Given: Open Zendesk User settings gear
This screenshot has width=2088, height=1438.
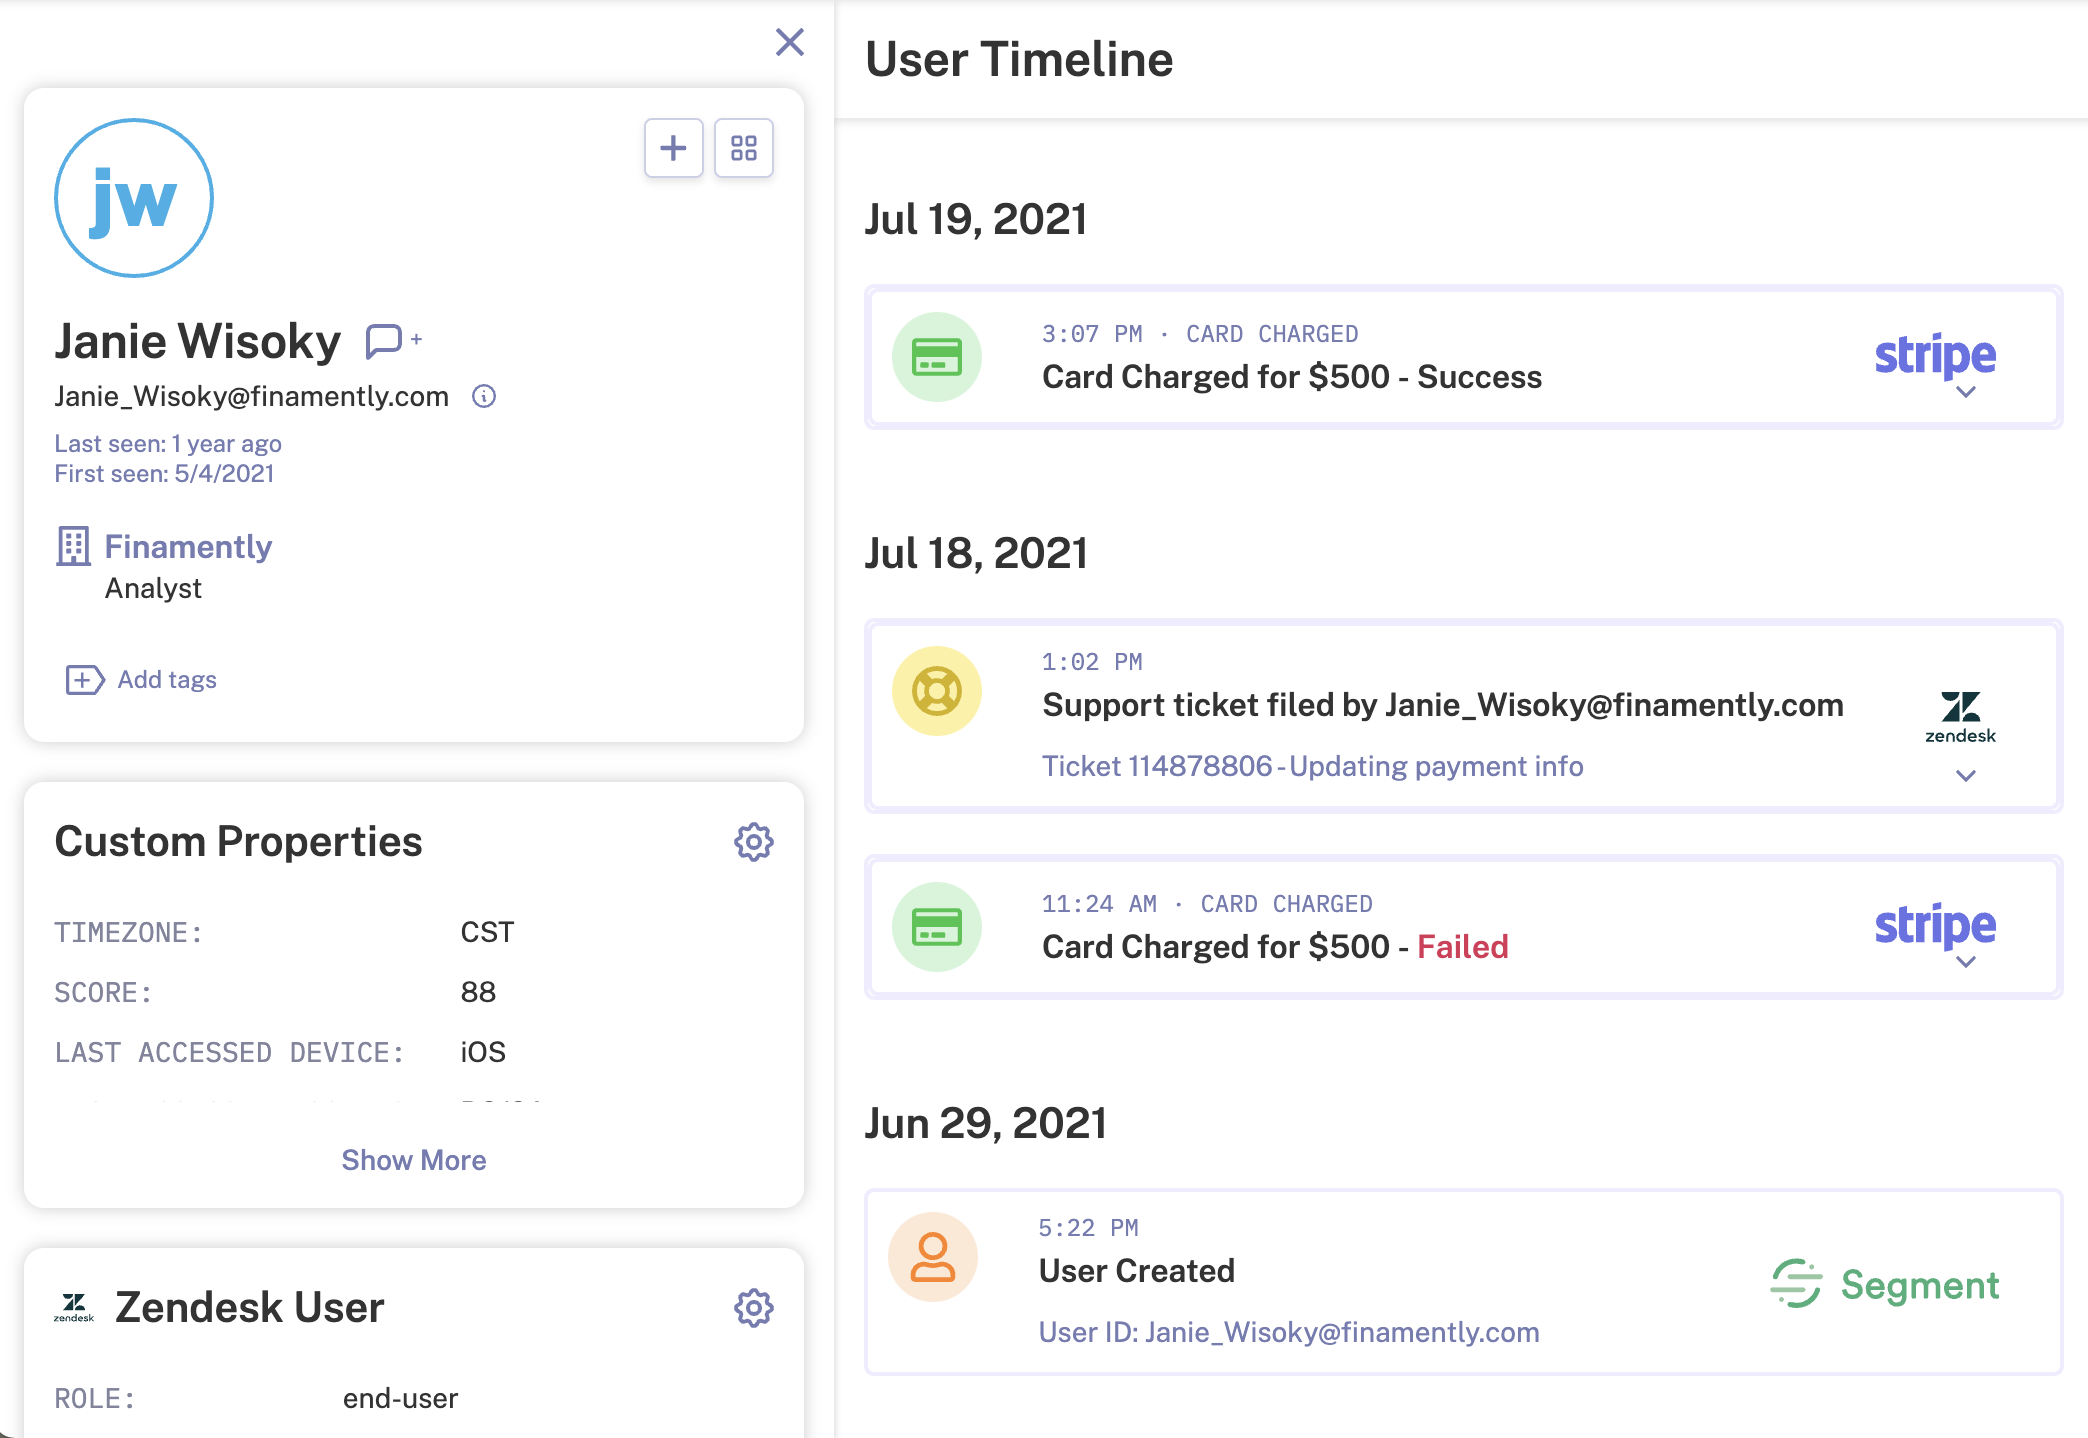Looking at the screenshot, I should coord(754,1308).
